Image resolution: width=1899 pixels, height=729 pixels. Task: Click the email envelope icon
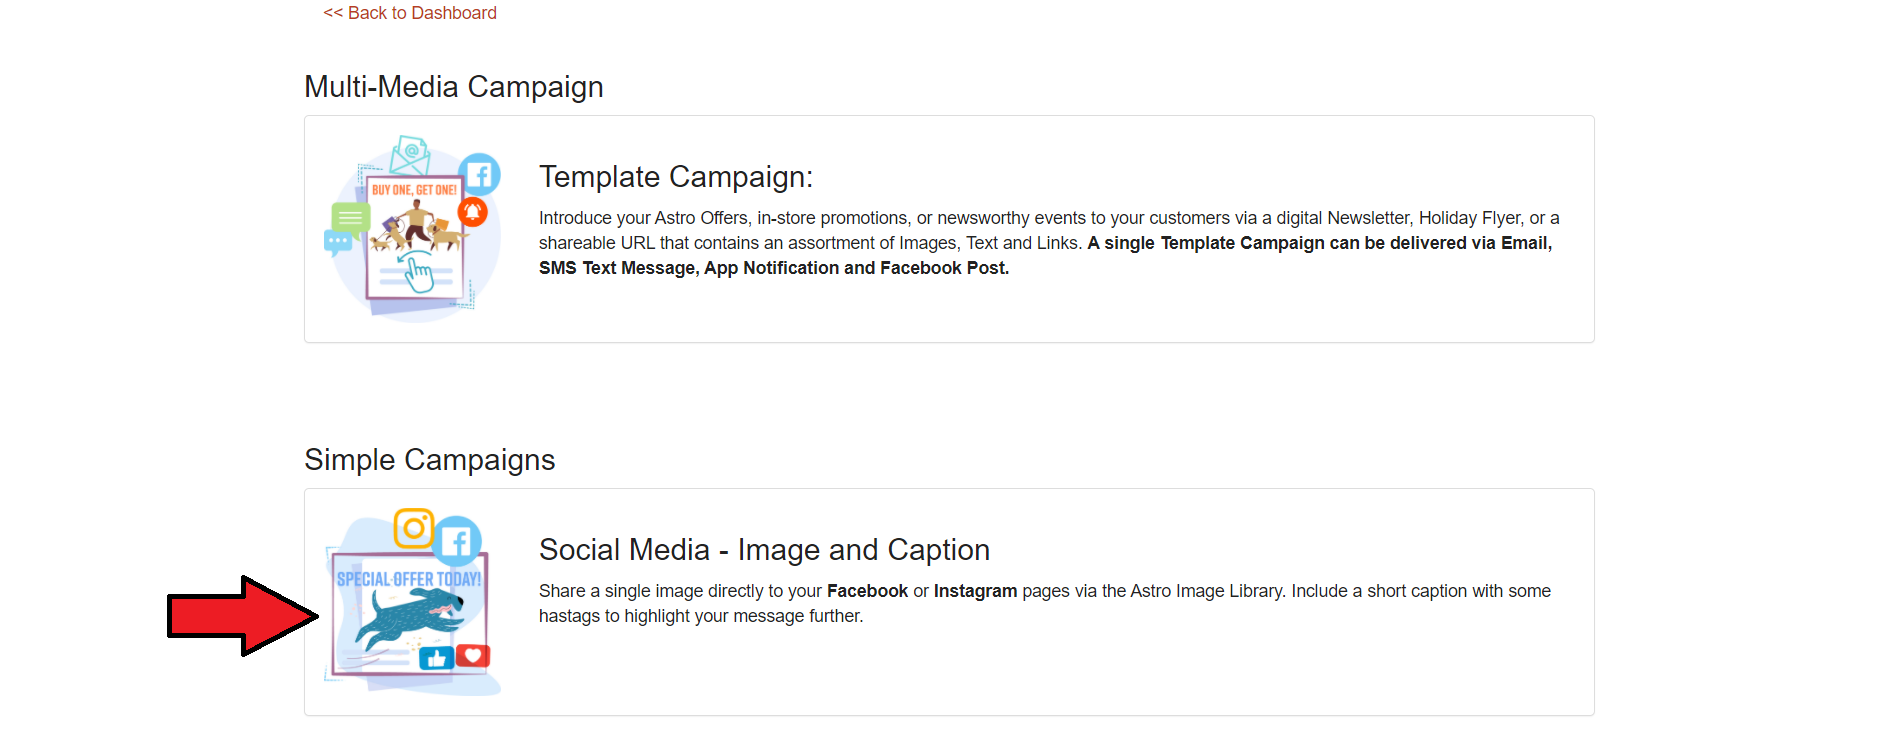(410, 154)
